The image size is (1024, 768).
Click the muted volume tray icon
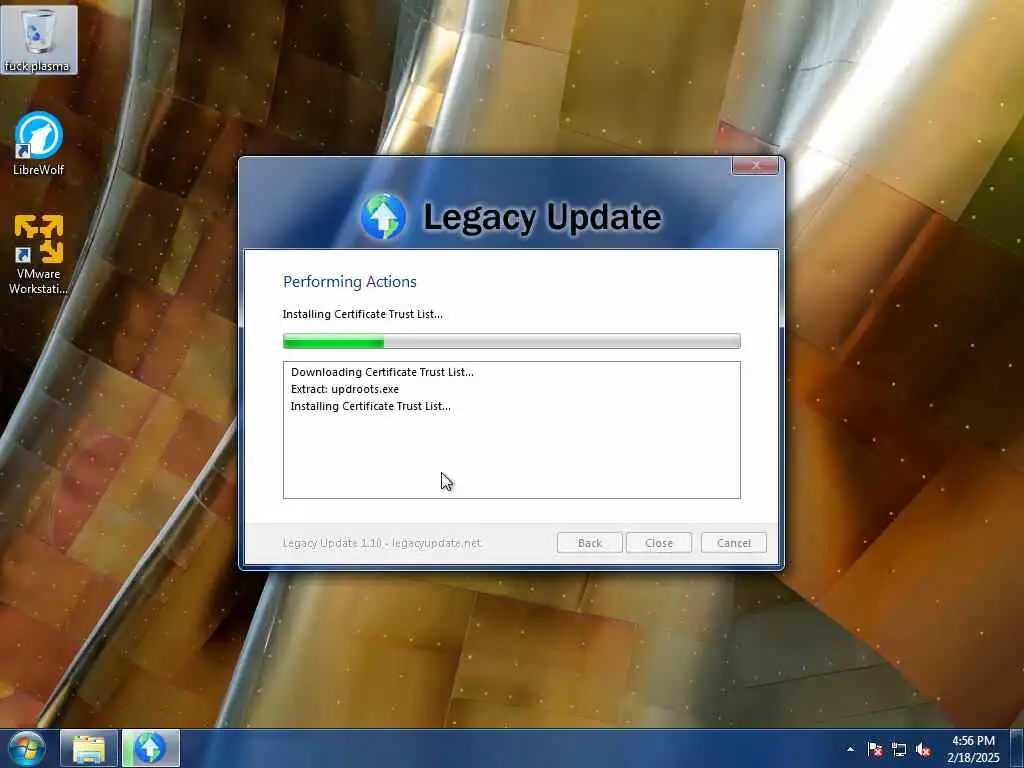pos(923,749)
